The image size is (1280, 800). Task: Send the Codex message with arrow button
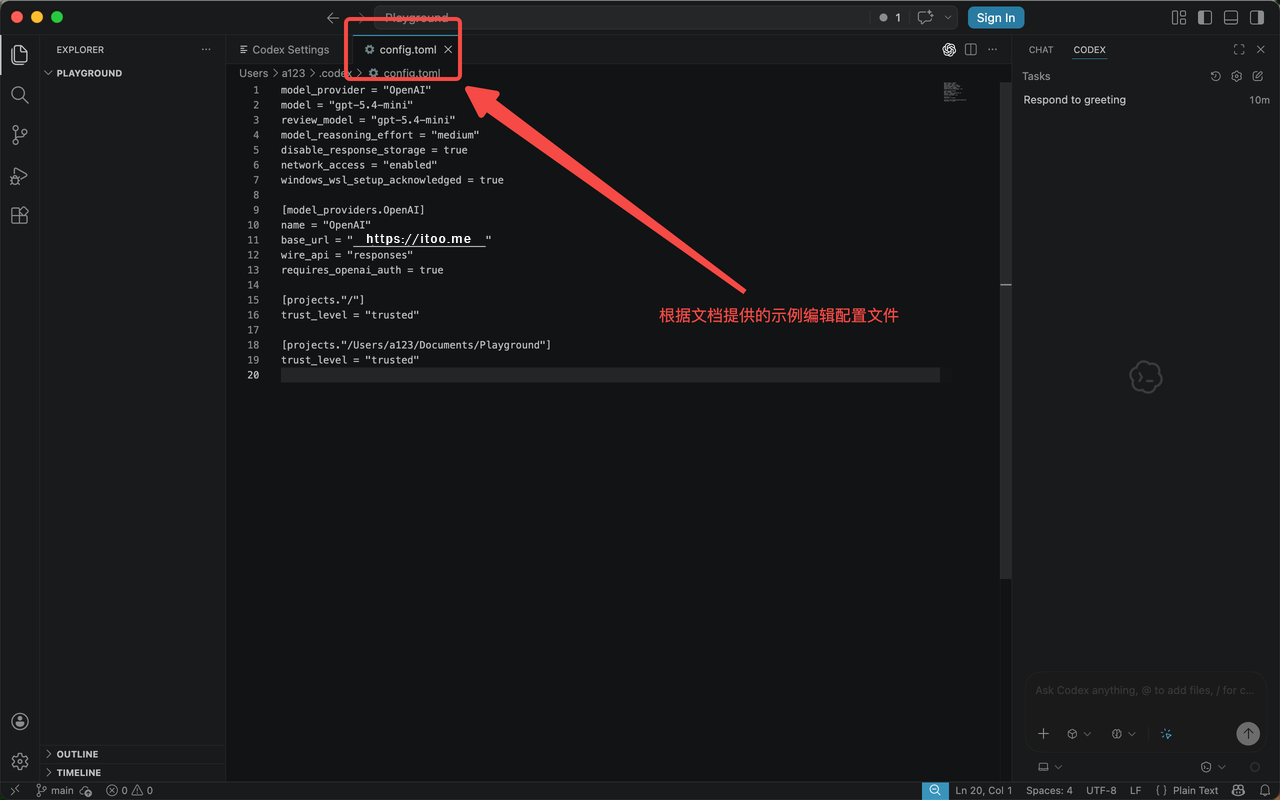point(1248,734)
